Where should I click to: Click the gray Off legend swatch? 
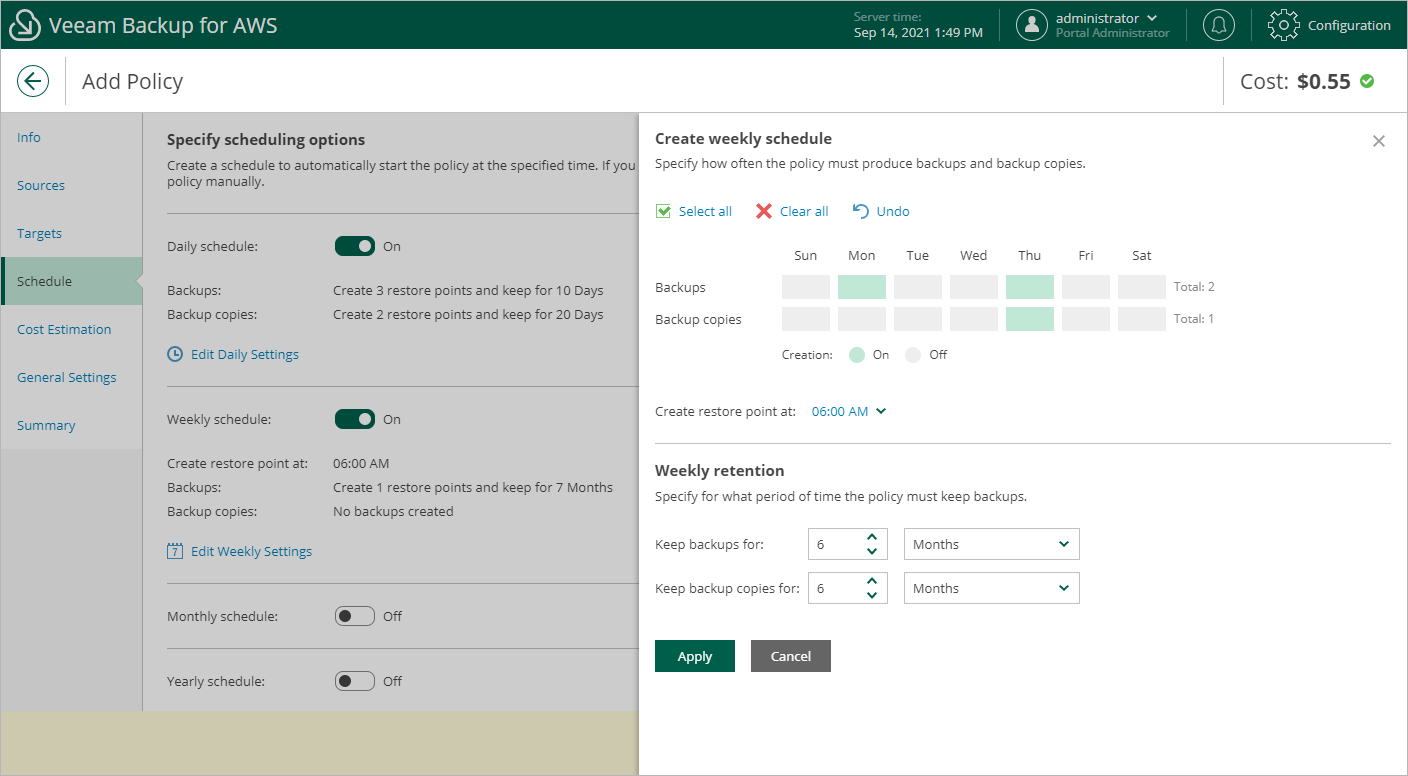[913, 355]
